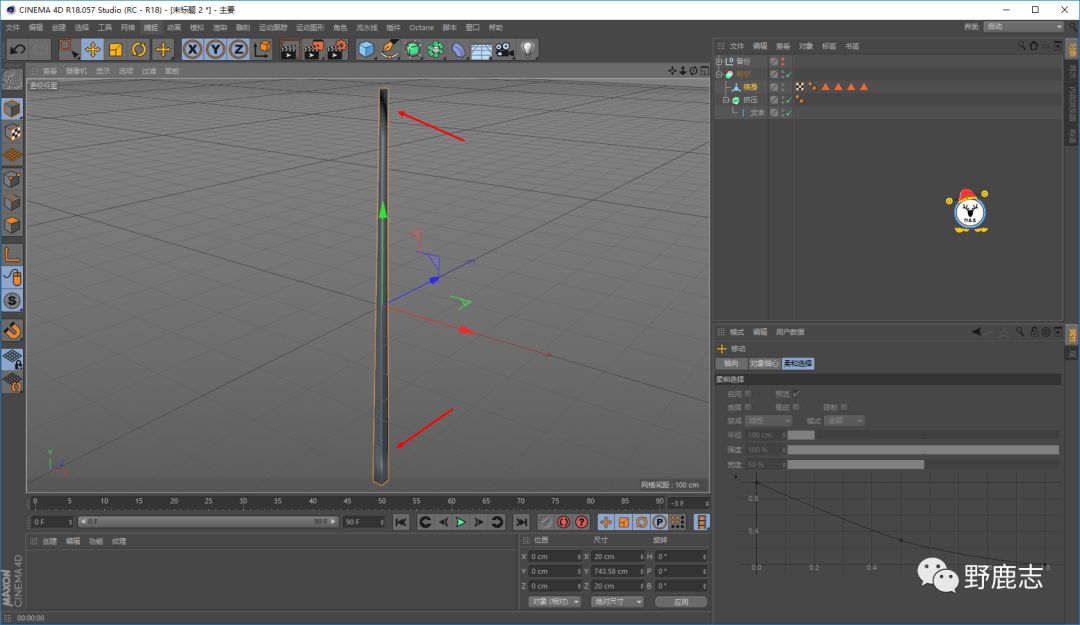Screen dimensions: 1080x625
Task: Click the Undo arrow icon
Action: click(x=17, y=49)
